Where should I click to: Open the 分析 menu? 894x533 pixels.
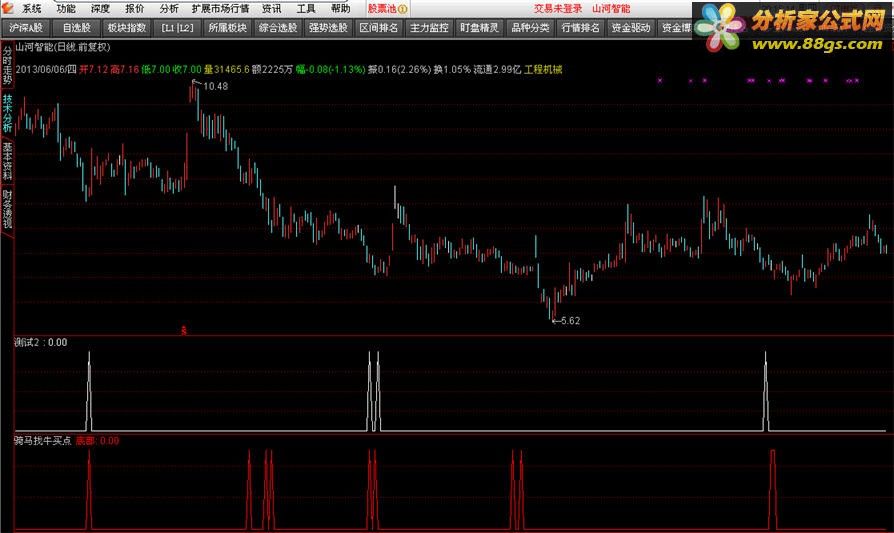point(169,9)
